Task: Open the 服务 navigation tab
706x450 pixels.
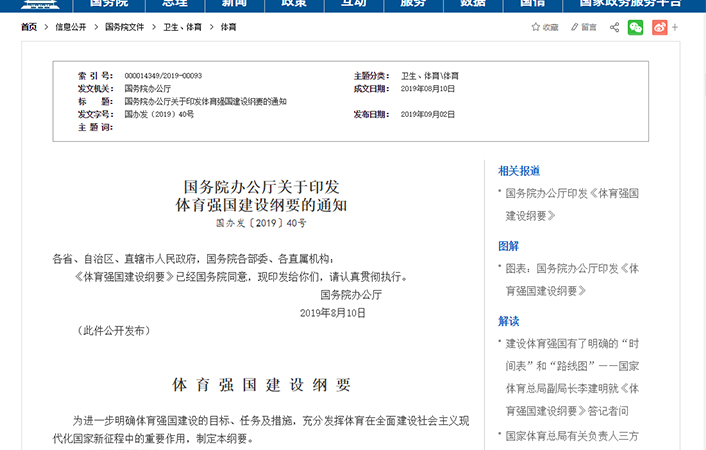Action: (x=413, y=3)
